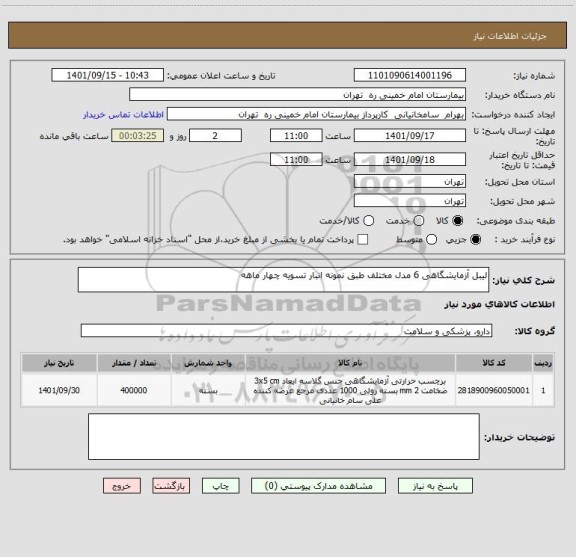Click the شهر محل تحویل field تهران
The image size is (576, 557).
pyautogui.click(x=410, y=201)
